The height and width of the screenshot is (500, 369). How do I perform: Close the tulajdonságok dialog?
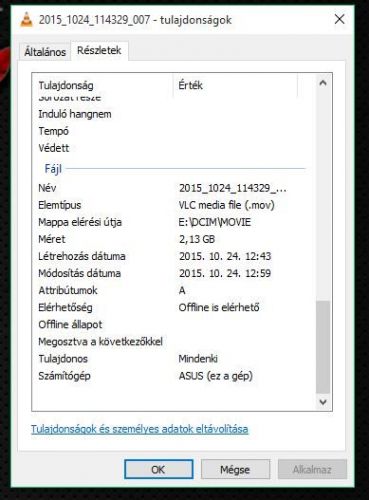(x=339, y=19)
